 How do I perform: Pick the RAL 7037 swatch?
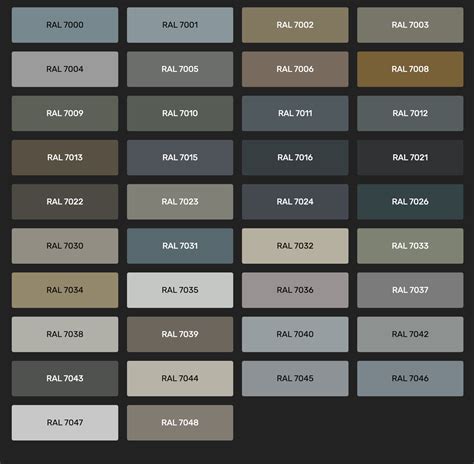tap(410, 290)
